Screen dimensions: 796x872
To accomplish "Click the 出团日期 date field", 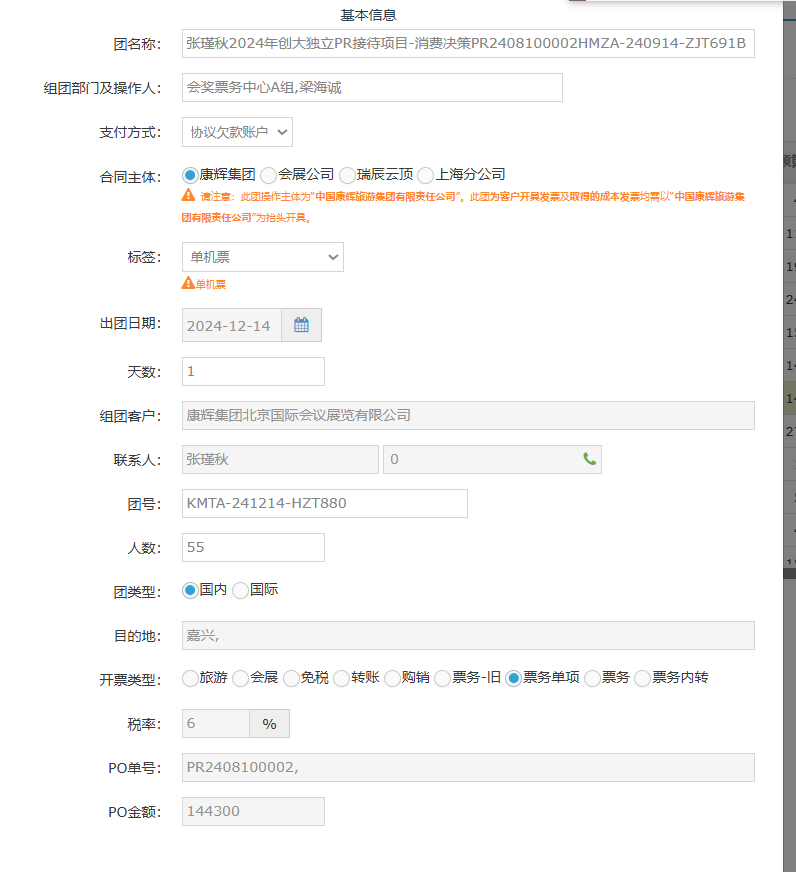I will click(x=232, y=325).
